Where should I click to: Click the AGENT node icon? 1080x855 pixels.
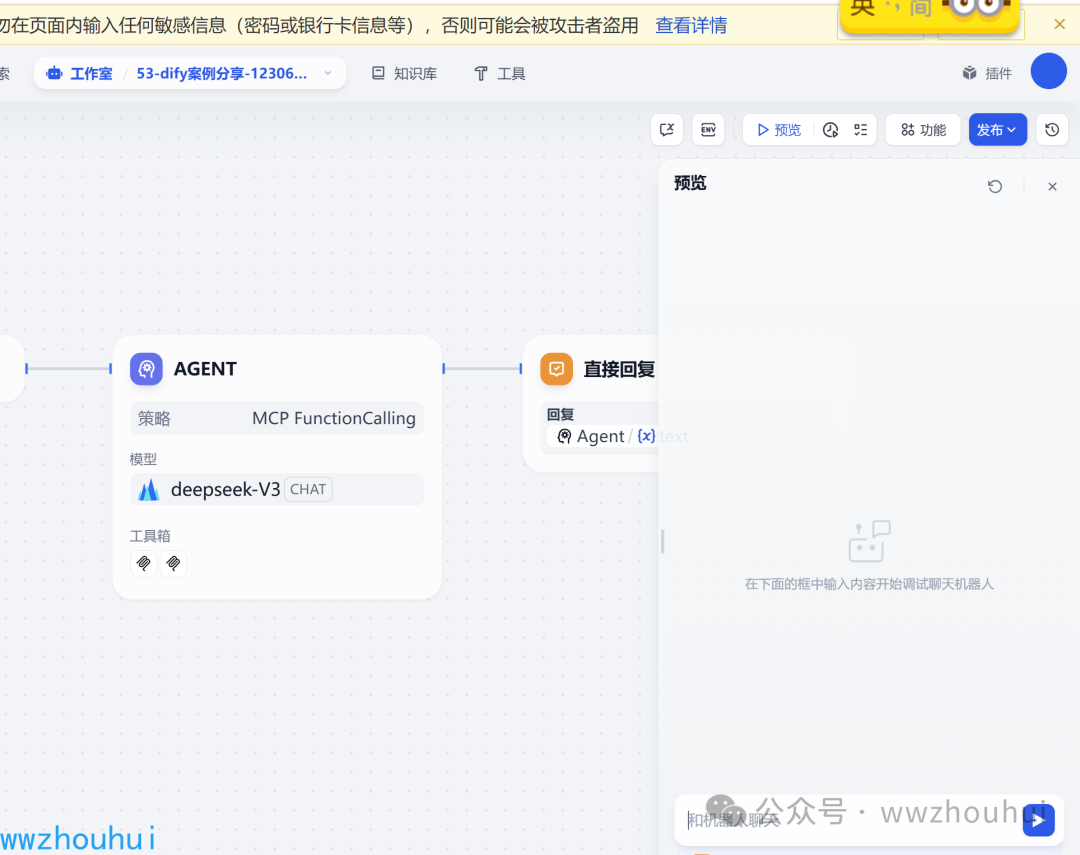(x=146, y=369)
